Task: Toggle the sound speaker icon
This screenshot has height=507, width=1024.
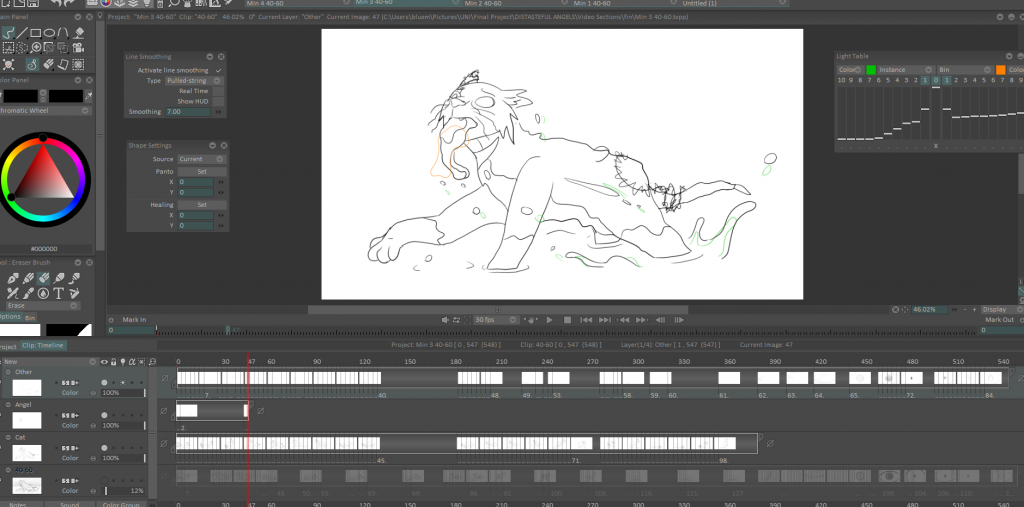Action: click(x=445, y=320)
